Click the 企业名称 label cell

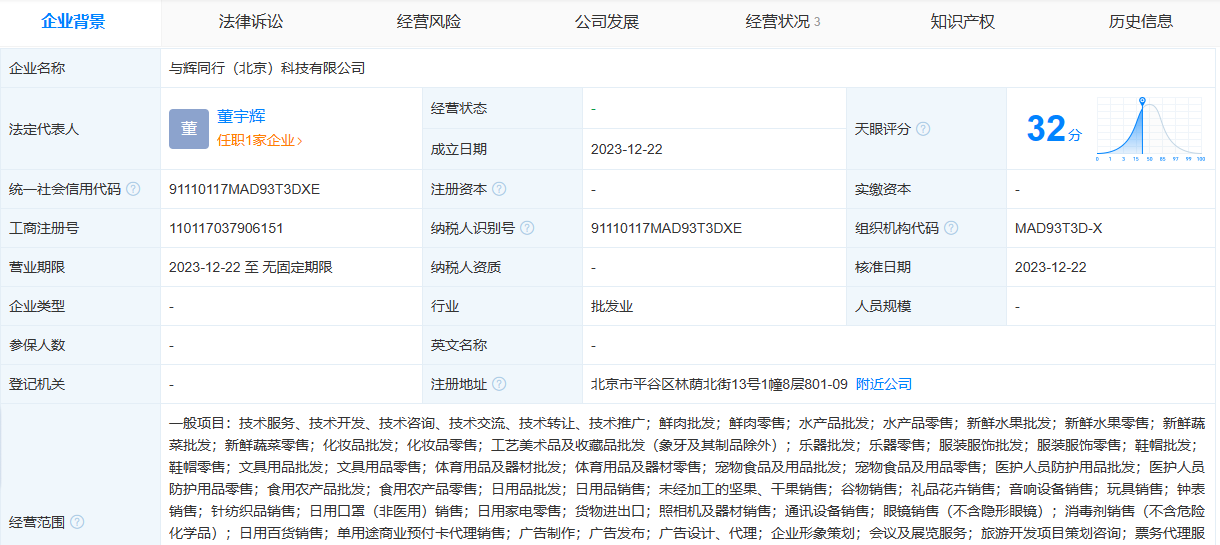pos(80,68)
